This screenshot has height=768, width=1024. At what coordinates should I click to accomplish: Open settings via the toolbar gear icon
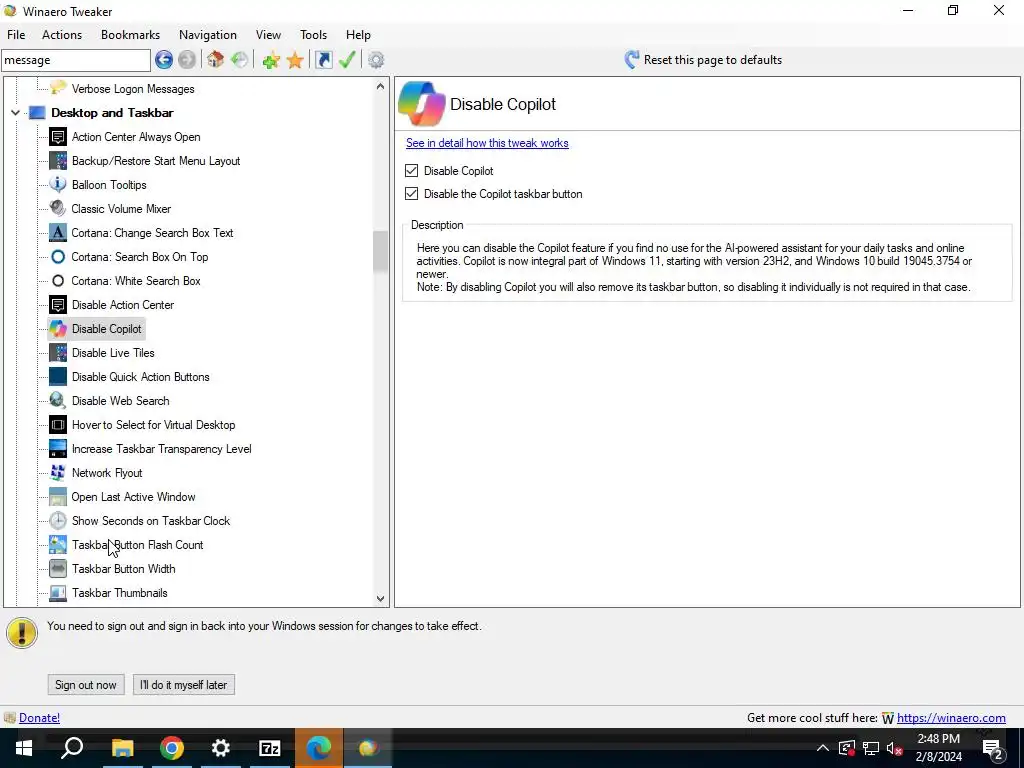click(376, 60)
